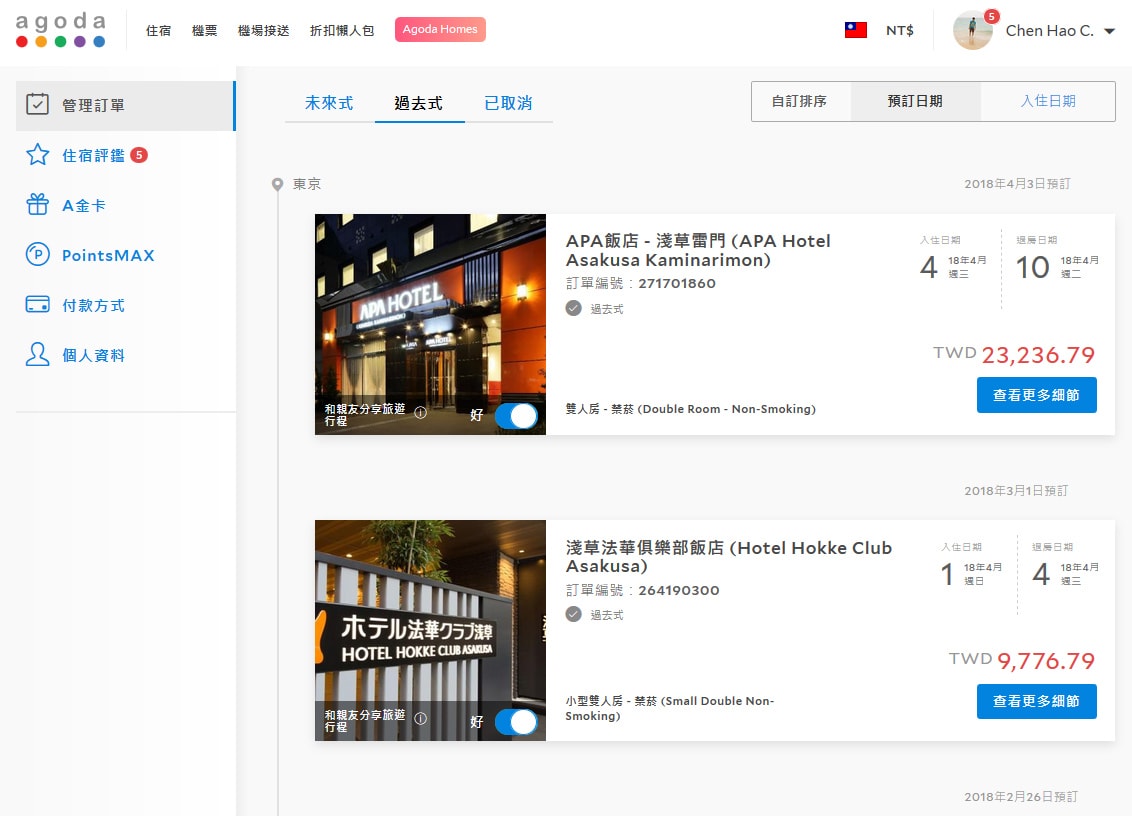
Task: Sort bookings by 預訂日期
Action: coord(915,101)
